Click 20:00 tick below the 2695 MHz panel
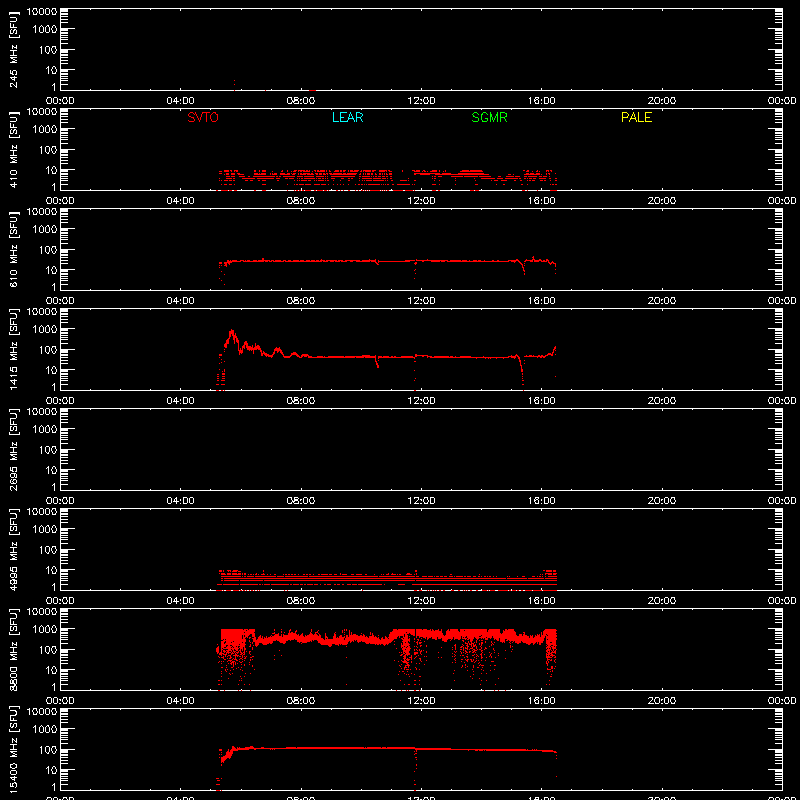The image size is (800, 800). (x=662, y=501)
